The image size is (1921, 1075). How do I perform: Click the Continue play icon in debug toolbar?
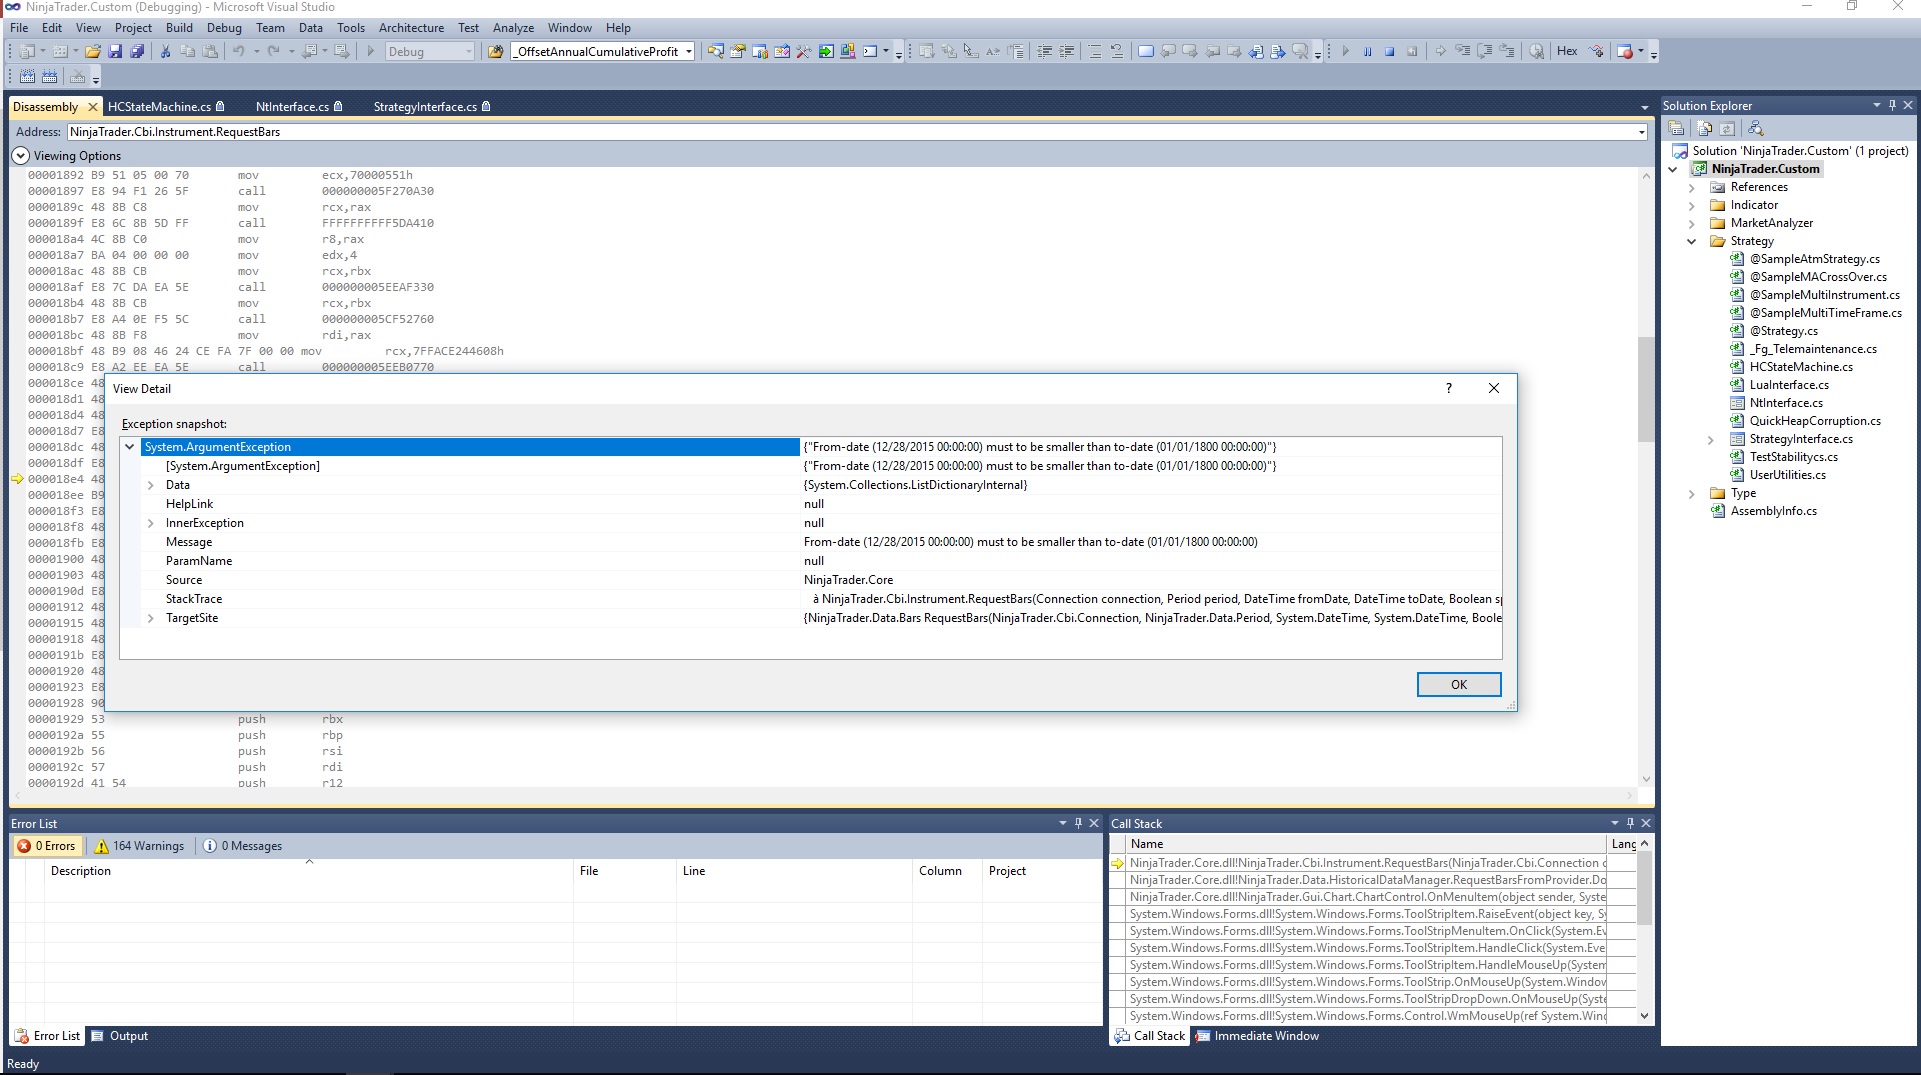(1346, 52)
